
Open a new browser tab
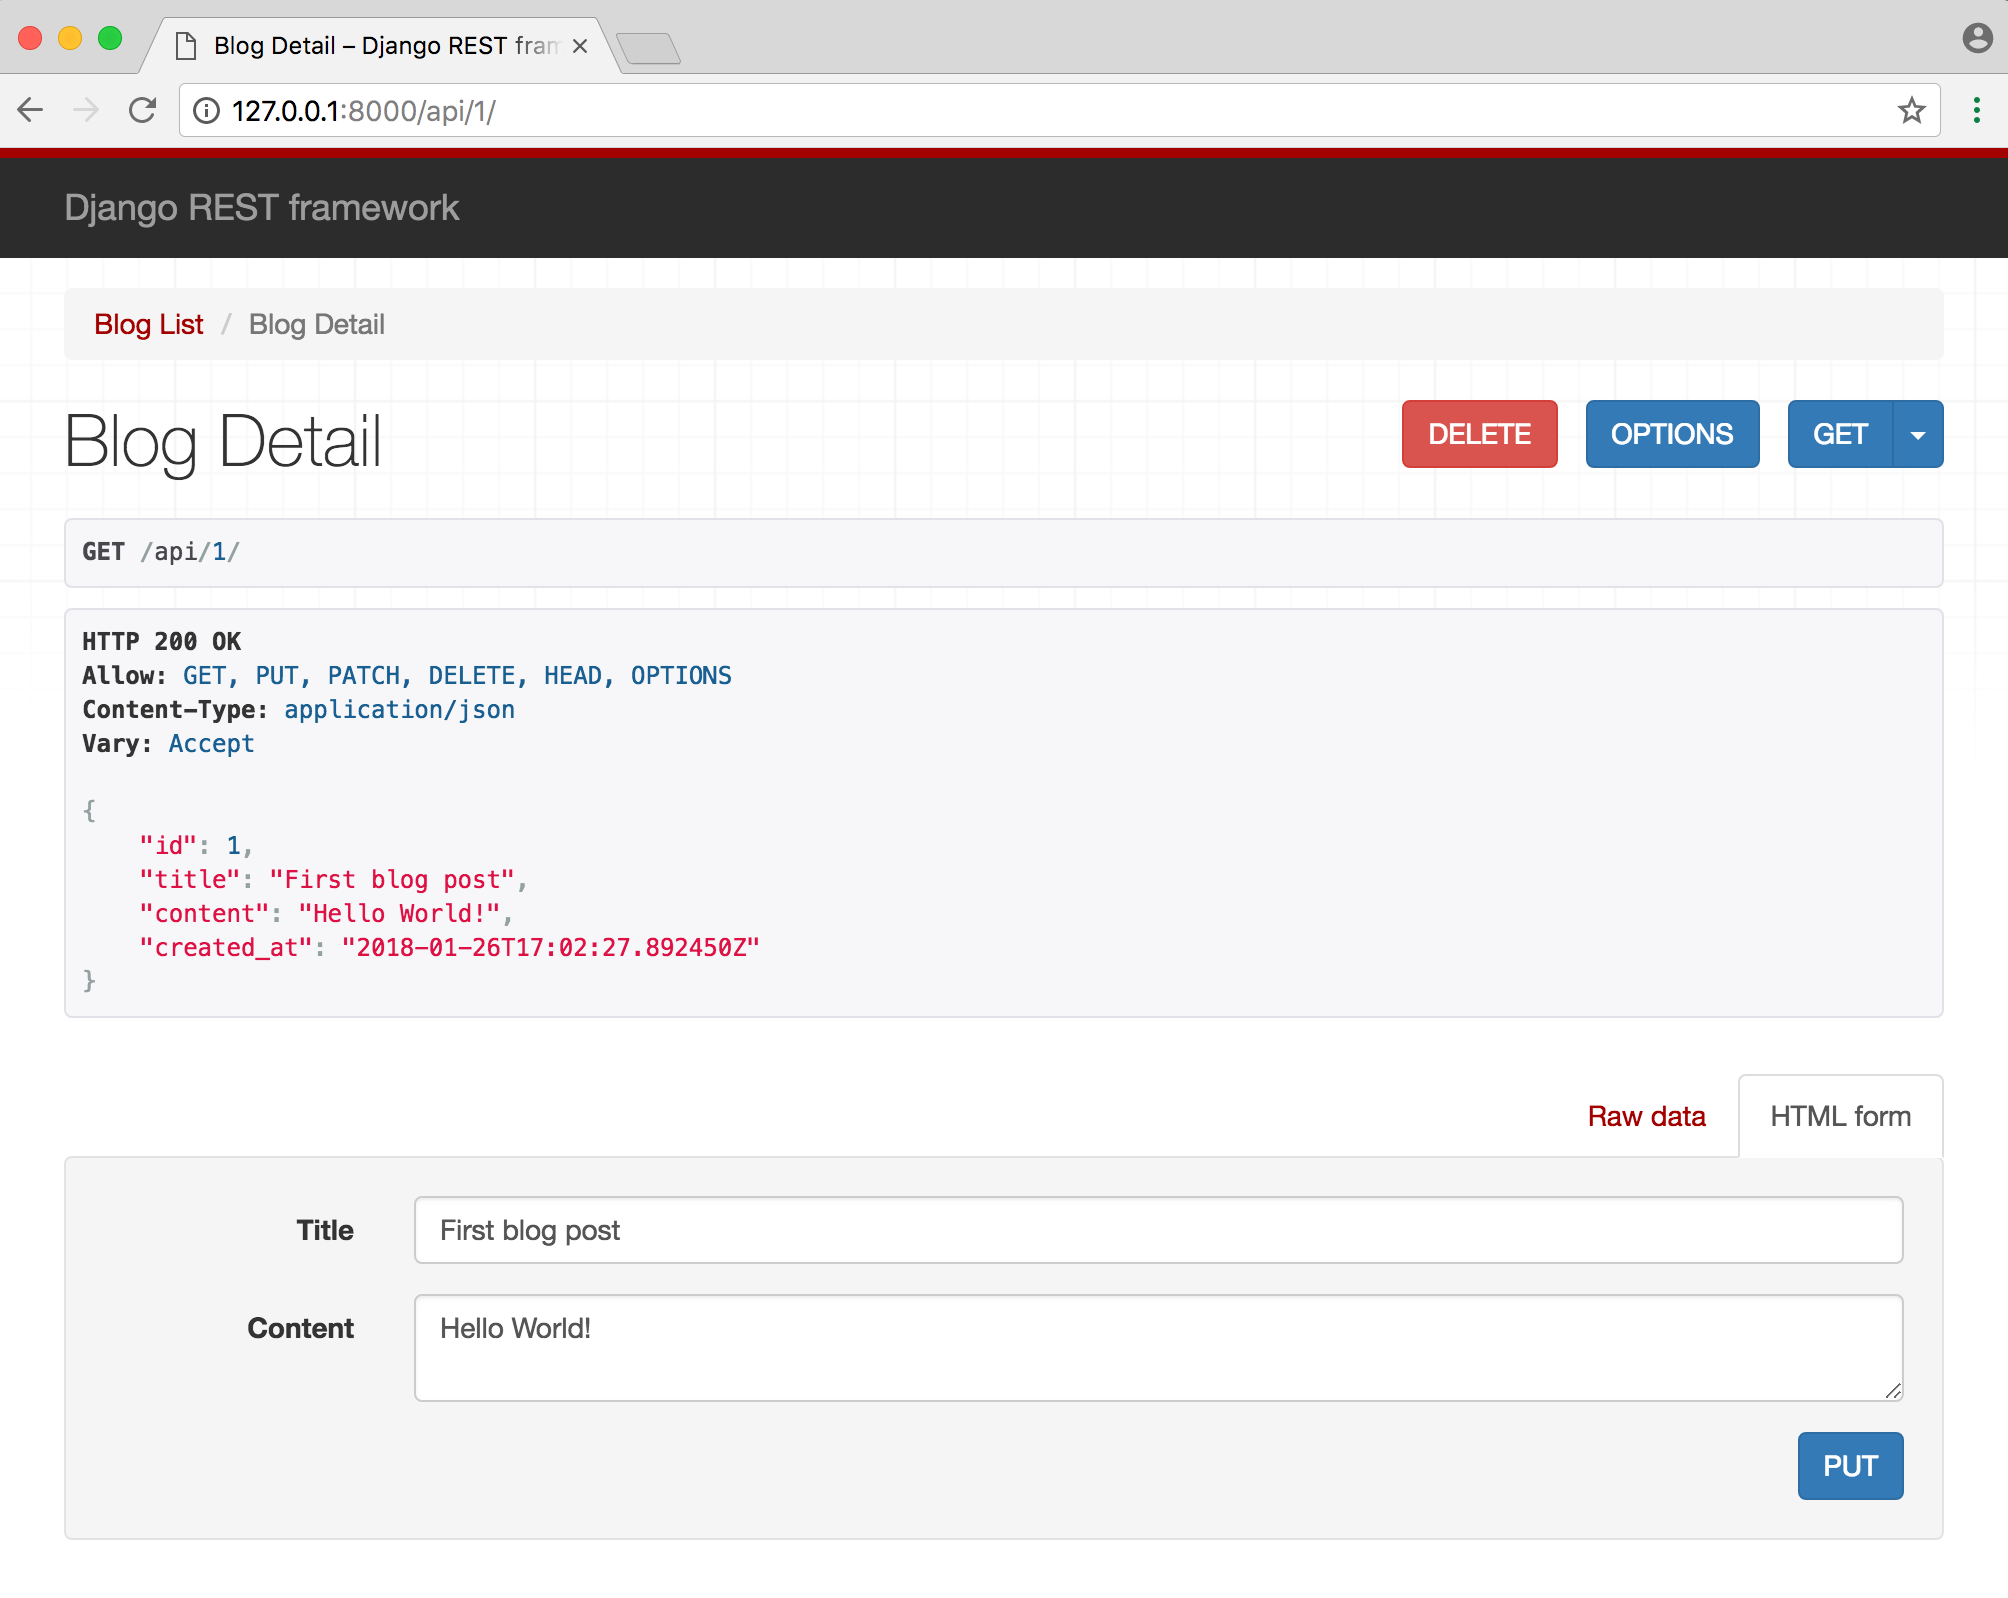click(649, 47)
